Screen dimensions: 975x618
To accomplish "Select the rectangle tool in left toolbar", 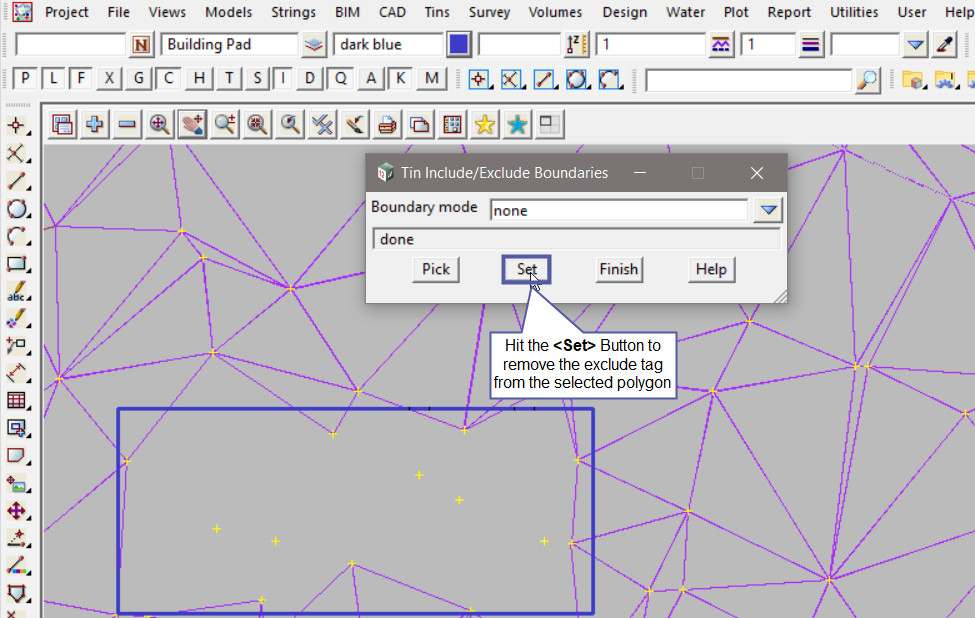I will (17, 264).
